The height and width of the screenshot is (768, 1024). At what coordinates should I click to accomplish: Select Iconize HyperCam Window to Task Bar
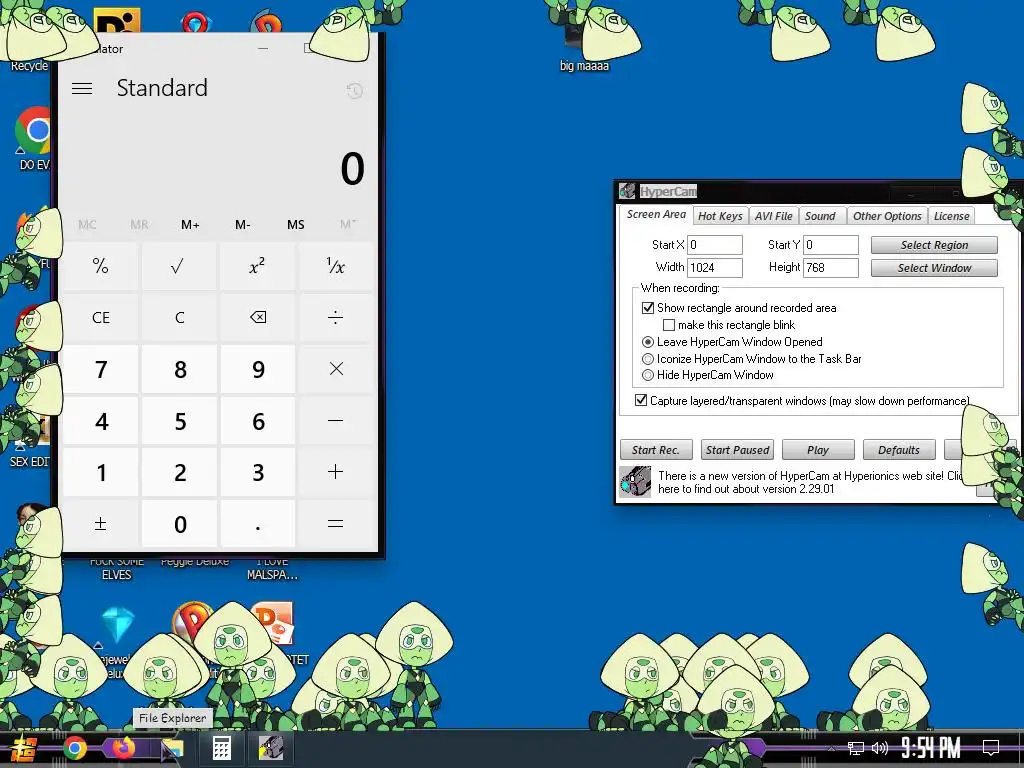(x=648, y=359)
